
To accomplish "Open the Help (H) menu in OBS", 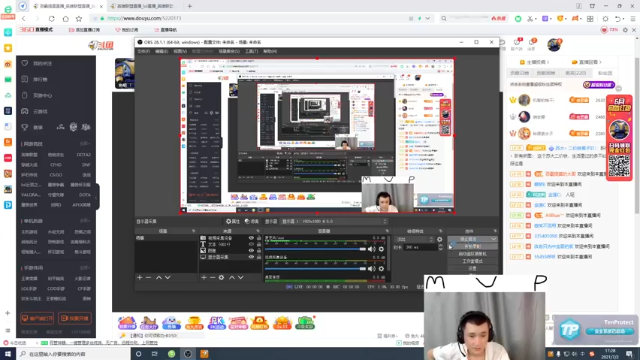I will click(270, 51).
